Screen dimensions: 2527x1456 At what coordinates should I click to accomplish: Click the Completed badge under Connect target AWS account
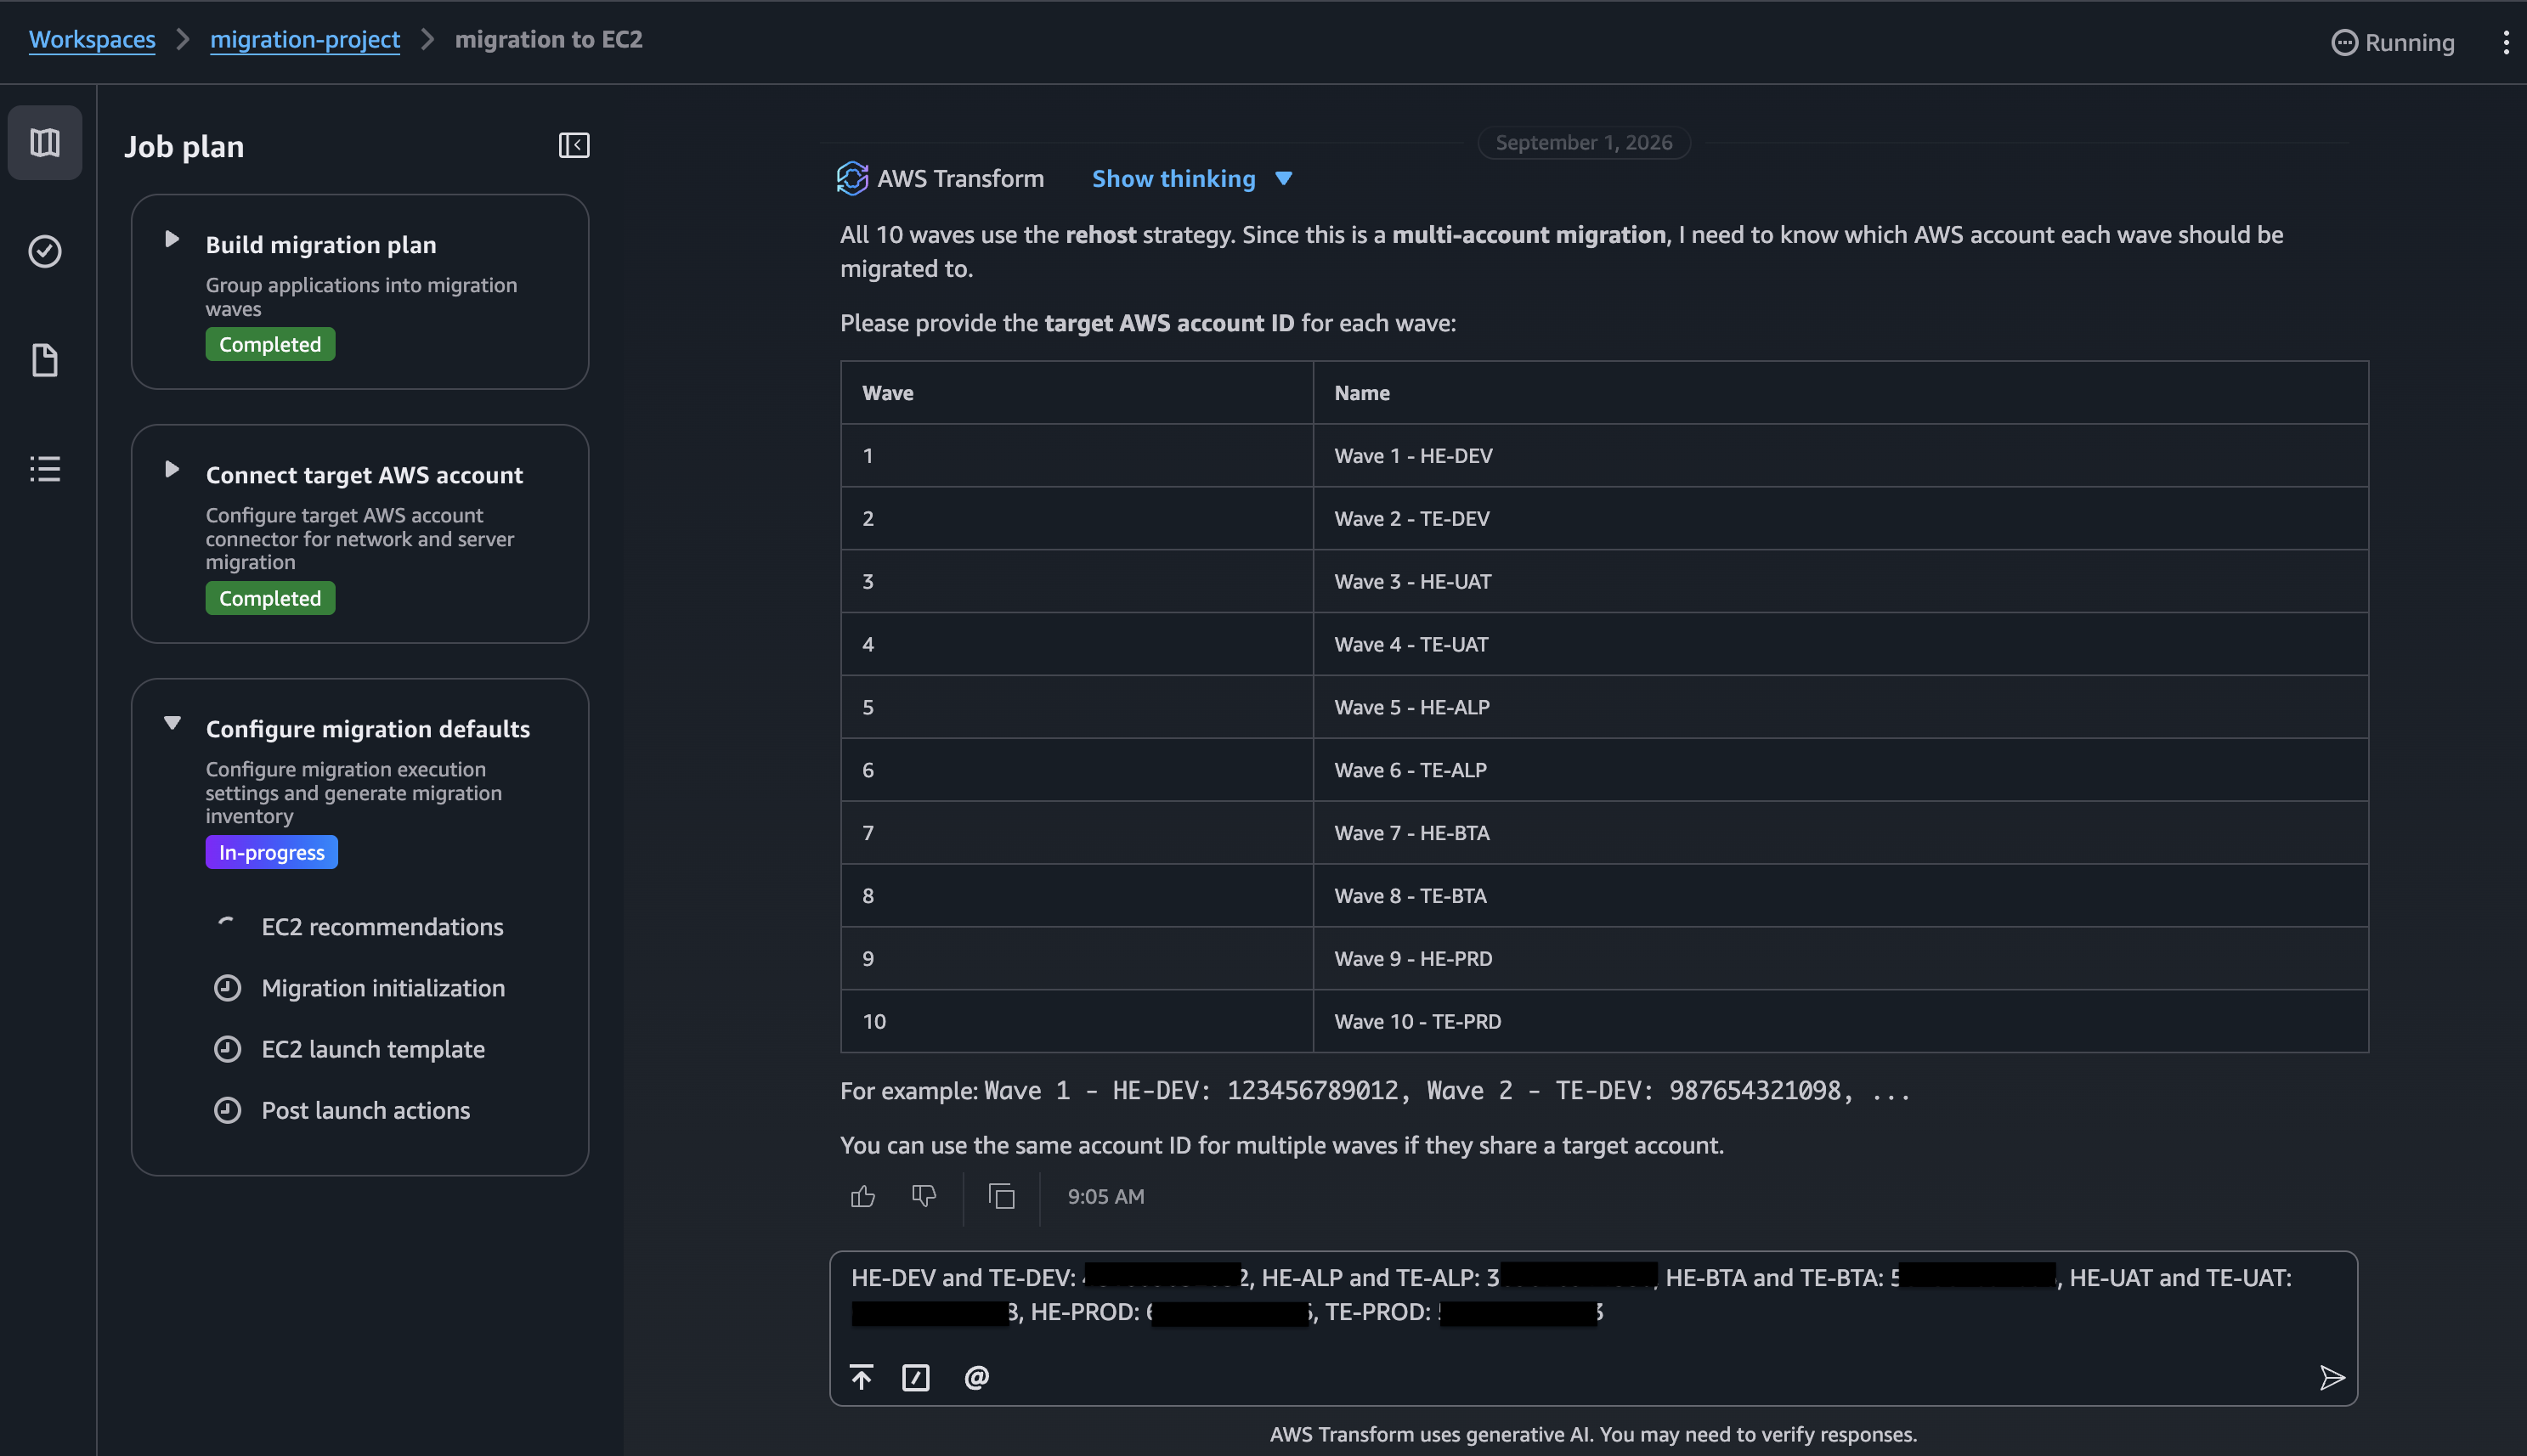point(270,599)
